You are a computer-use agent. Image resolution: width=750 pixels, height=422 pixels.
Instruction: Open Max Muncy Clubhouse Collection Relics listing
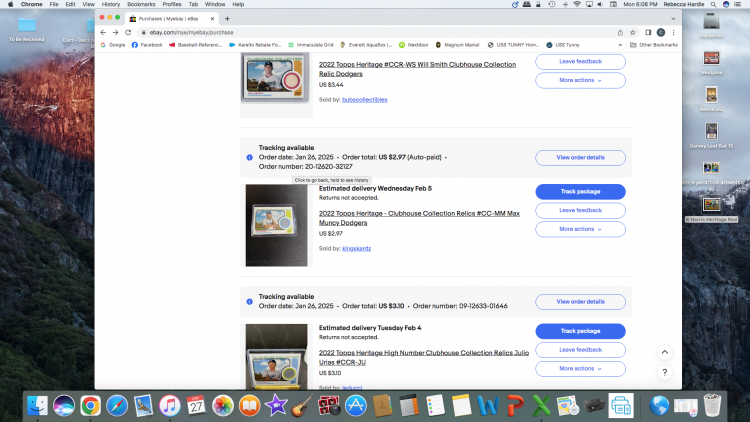point(419,218)
